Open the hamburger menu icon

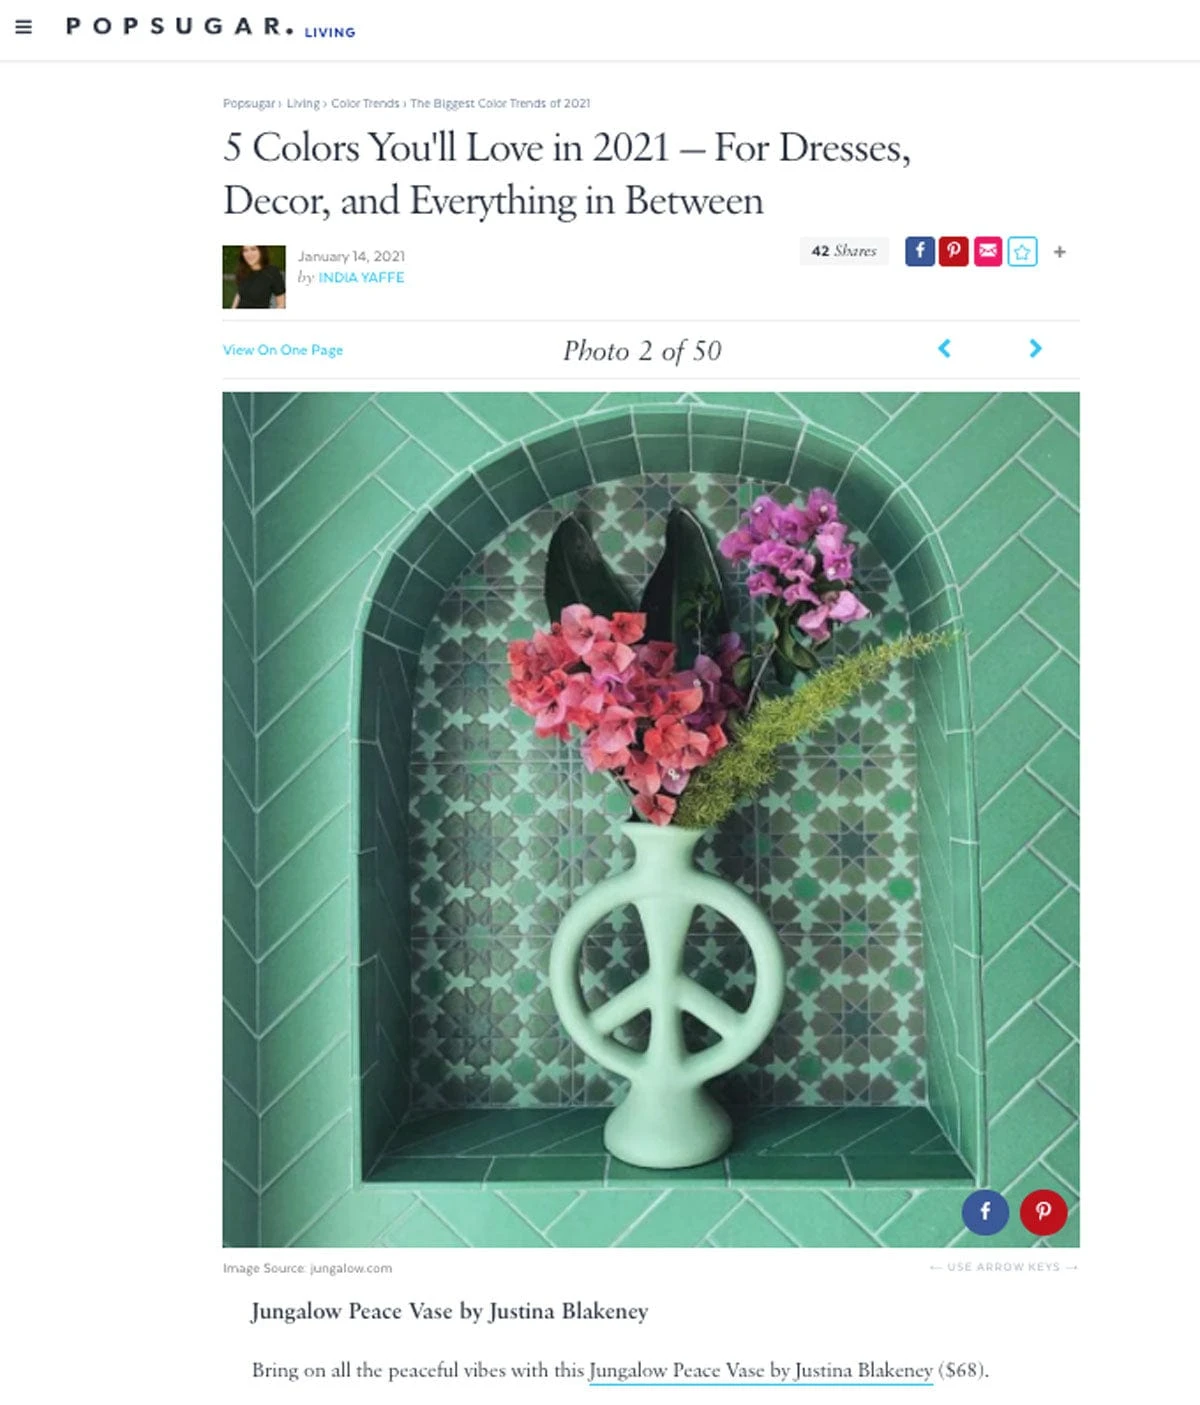[24, 27]
